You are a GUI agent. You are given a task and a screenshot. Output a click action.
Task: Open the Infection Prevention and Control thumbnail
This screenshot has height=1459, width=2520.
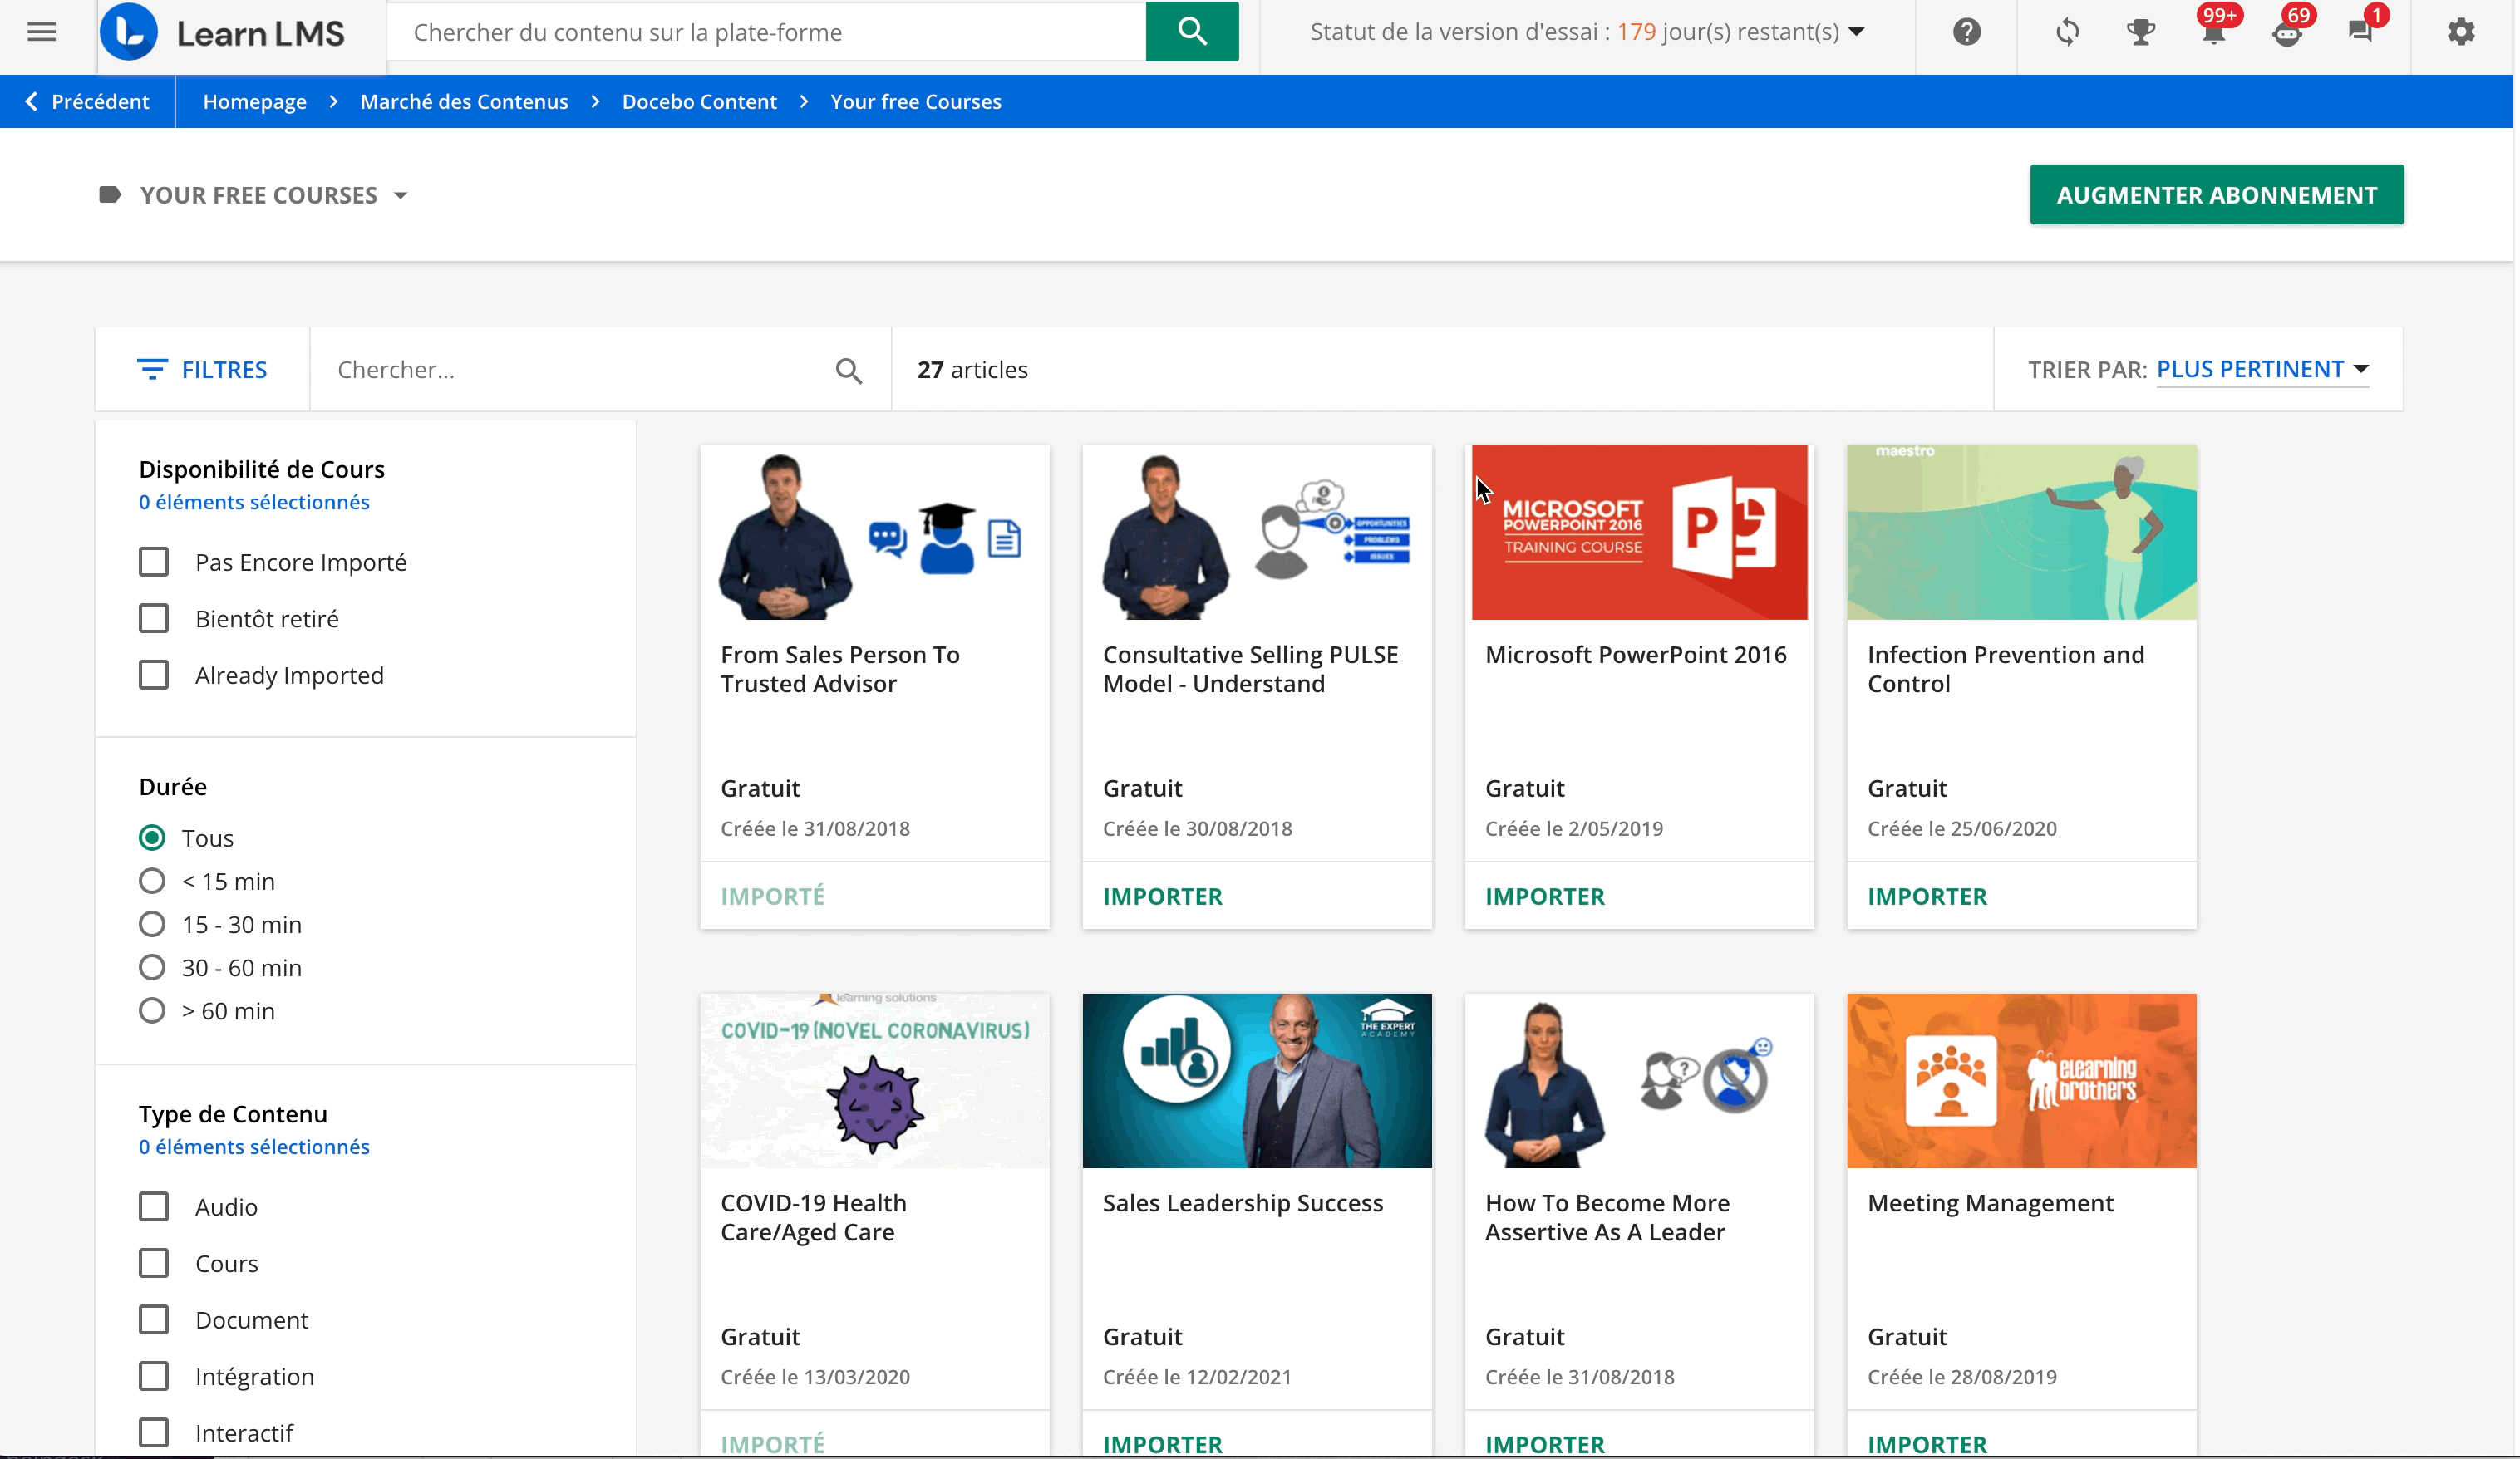(x=2021, y=533)
